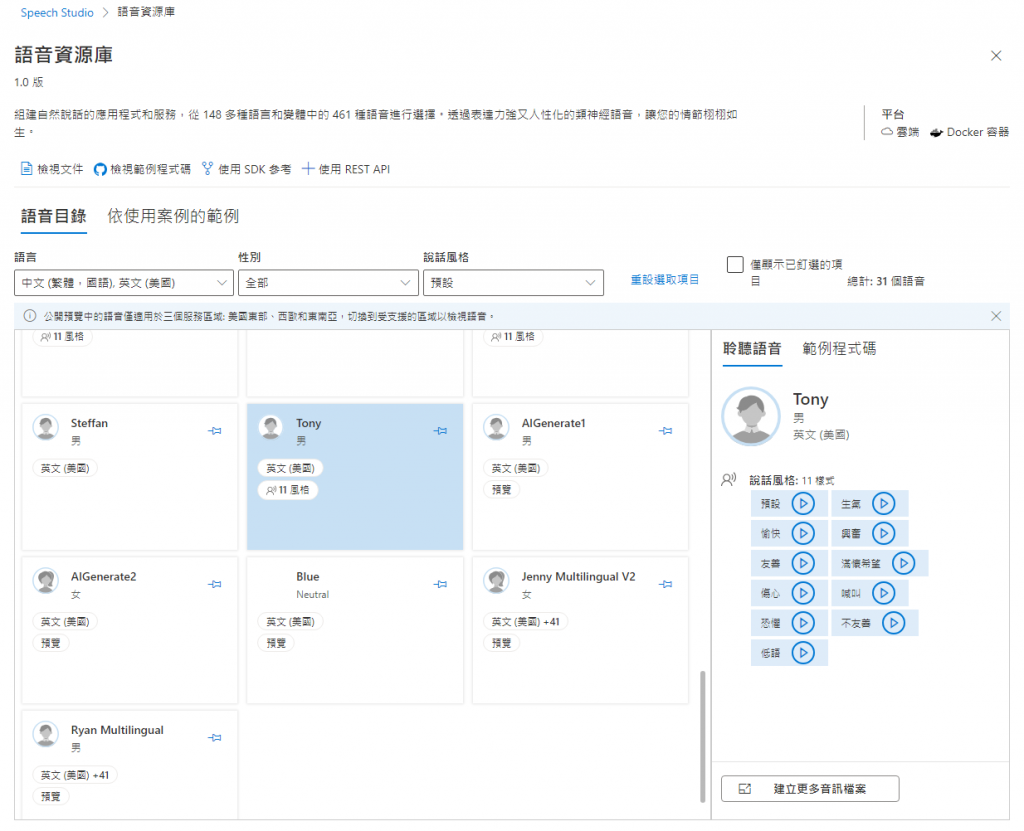Open the 語言 dropdown
Screen dimensions: 1024x831
coord(123,283)
